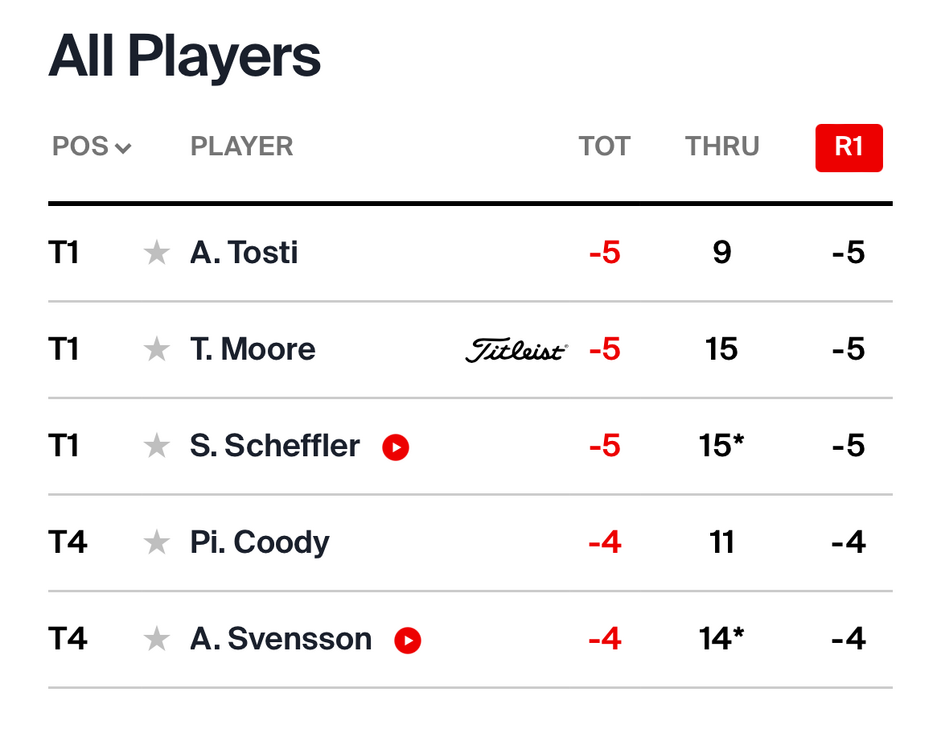
Task: Click S. Scheffler's thru value 15*
Action: [x=722, y=446]
